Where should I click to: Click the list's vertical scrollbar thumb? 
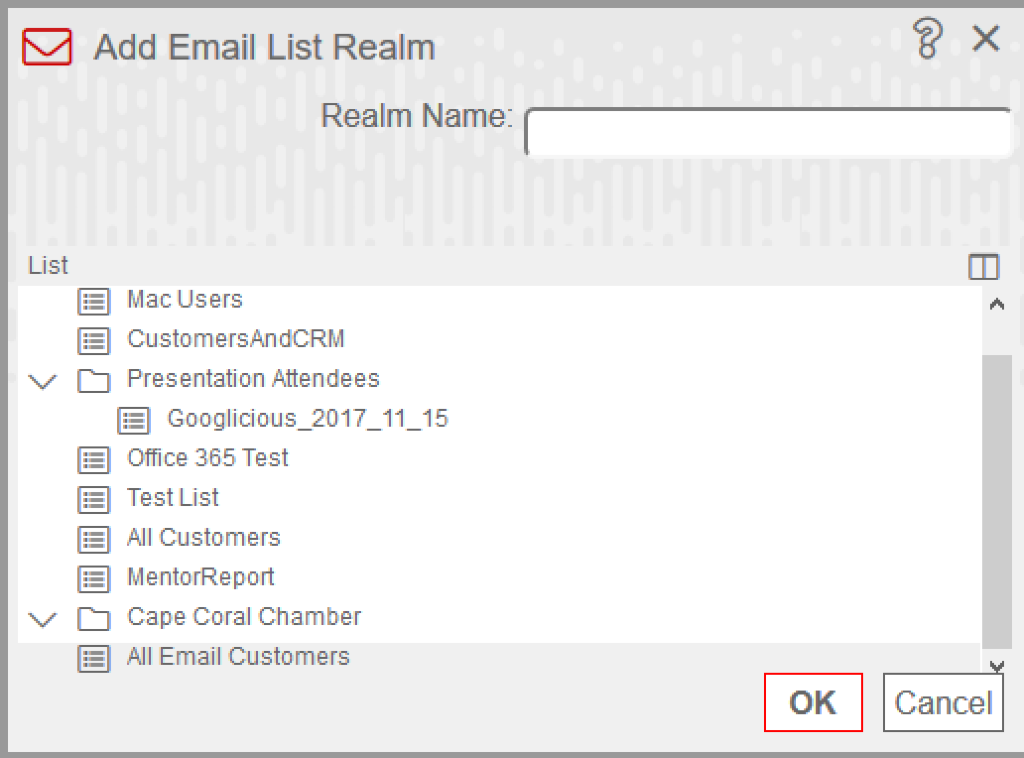(x=997, y=501)
